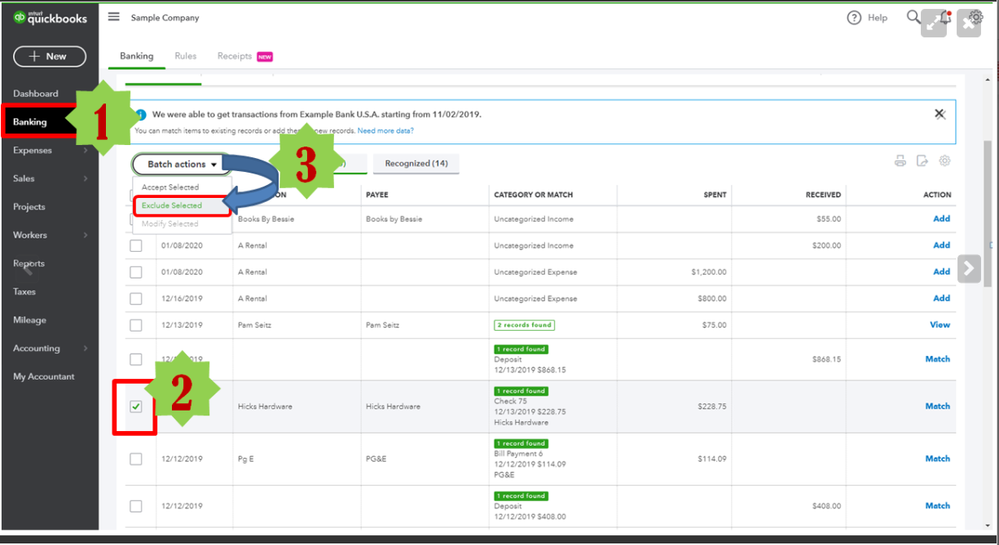Go to Dashboard in sidebar
Viewport: 999px width, 545px height.
[36, 94]
